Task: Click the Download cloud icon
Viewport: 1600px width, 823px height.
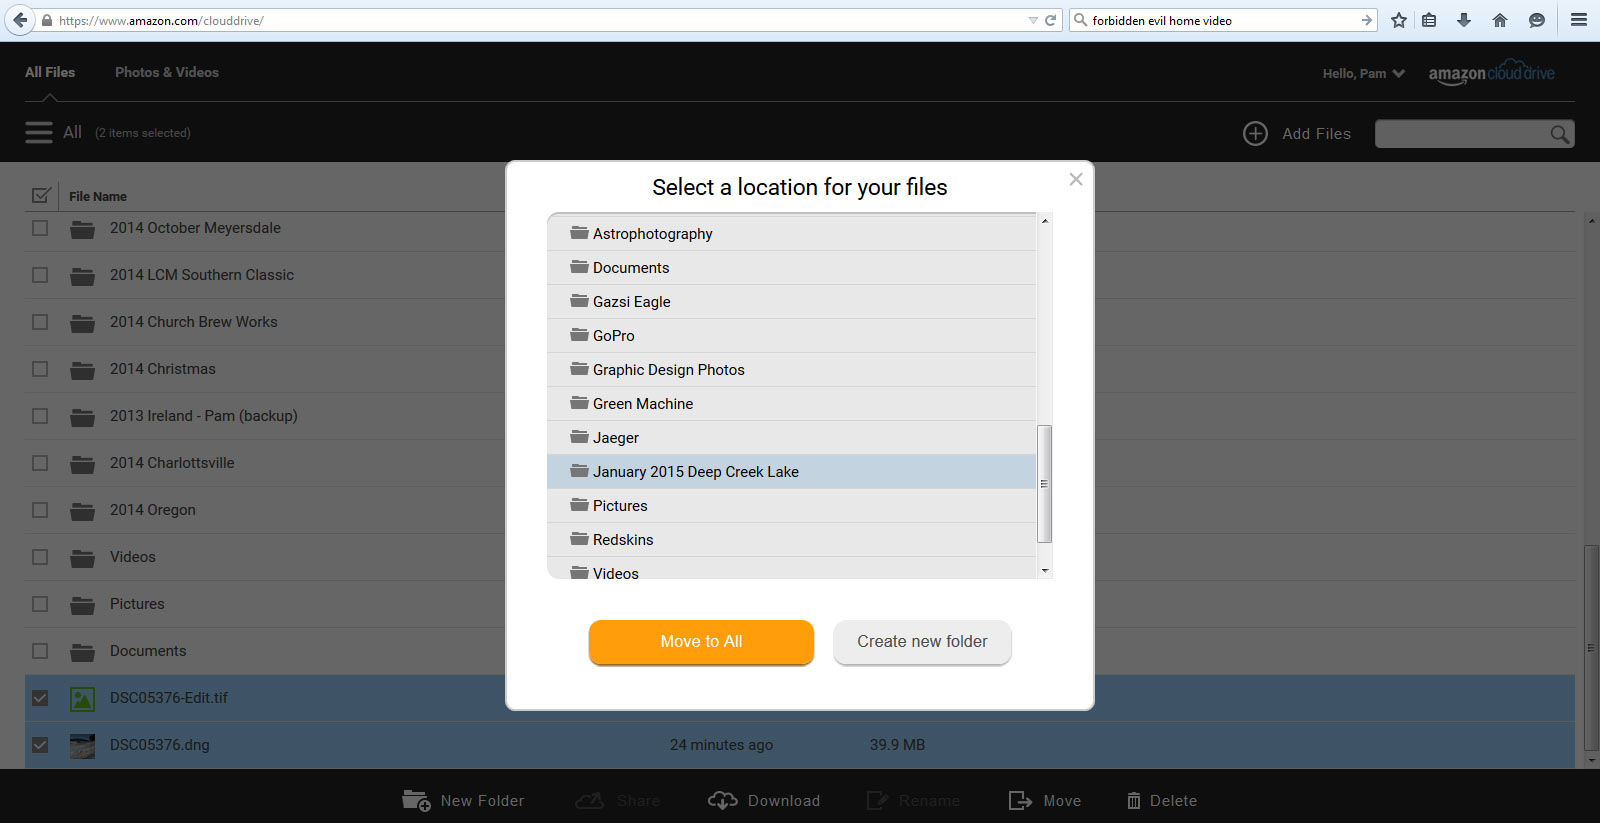Action: (x=722, y=800)
